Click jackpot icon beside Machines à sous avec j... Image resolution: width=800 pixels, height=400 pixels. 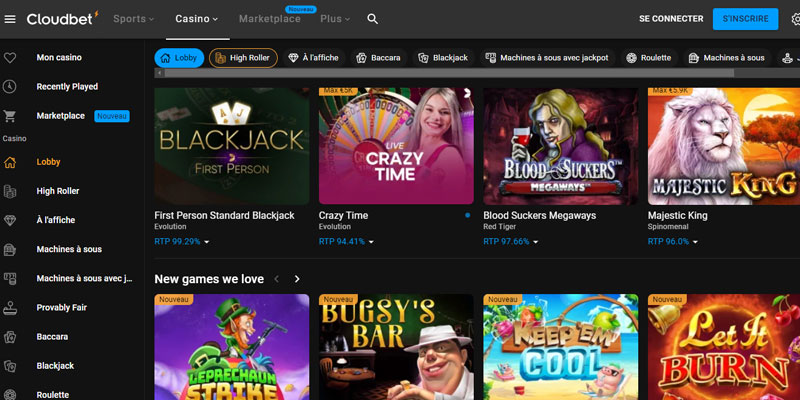pos(10,279)
